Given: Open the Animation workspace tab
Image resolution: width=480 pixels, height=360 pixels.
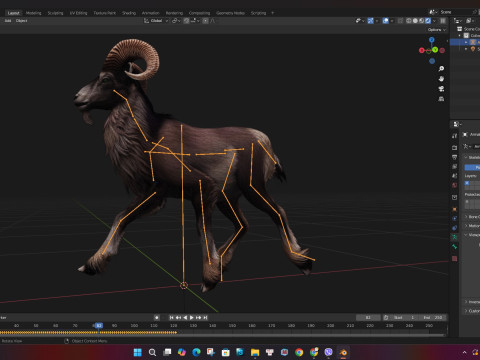Looking at the screenshot, I should [151, 13].
